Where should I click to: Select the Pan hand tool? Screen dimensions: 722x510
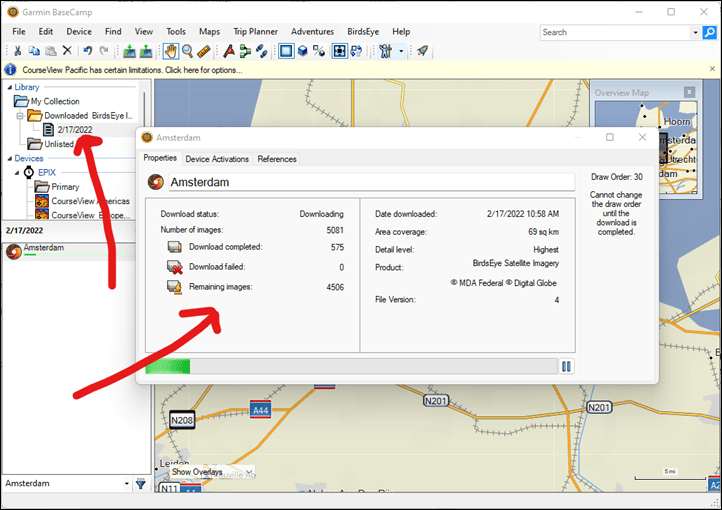click(170, 51)
